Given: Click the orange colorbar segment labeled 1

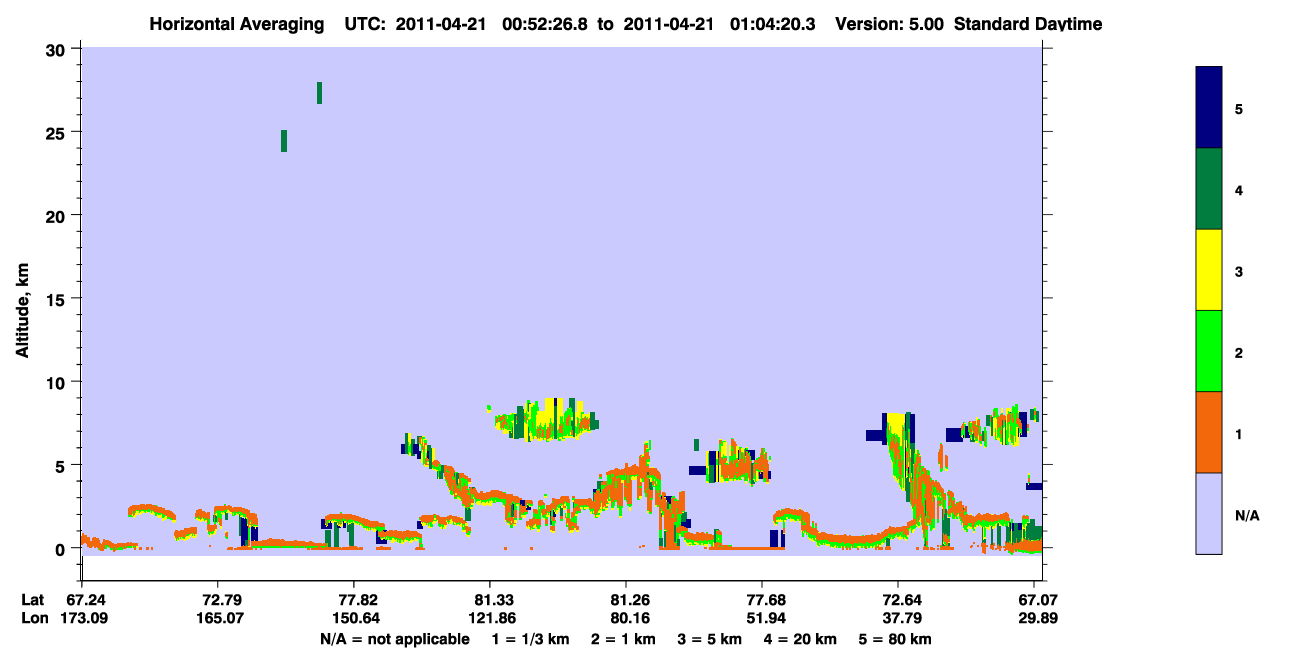Looking at the screenshot, I should 1209,432.
